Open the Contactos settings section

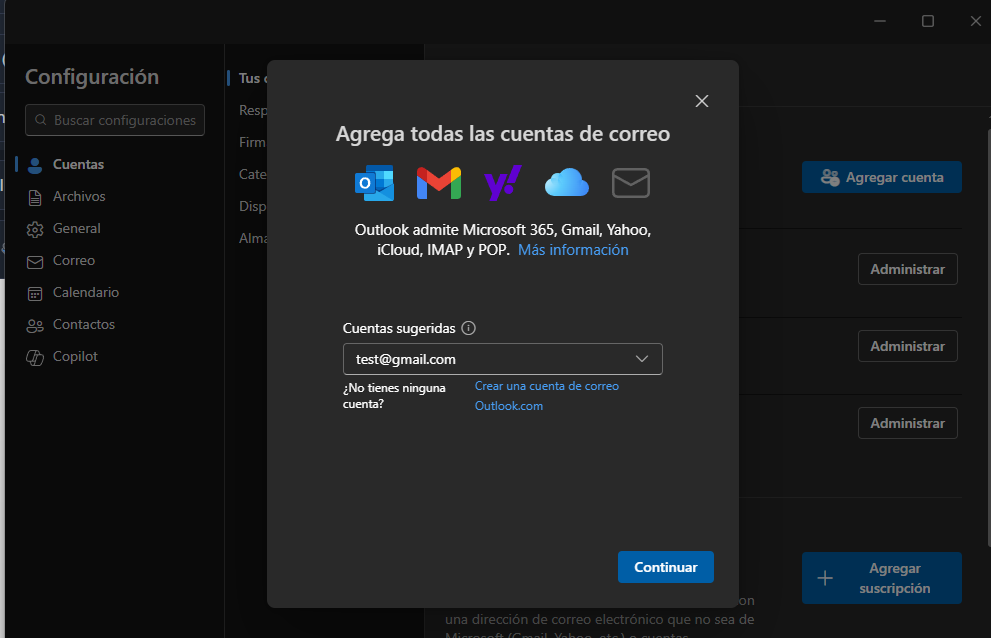point(84,324)
